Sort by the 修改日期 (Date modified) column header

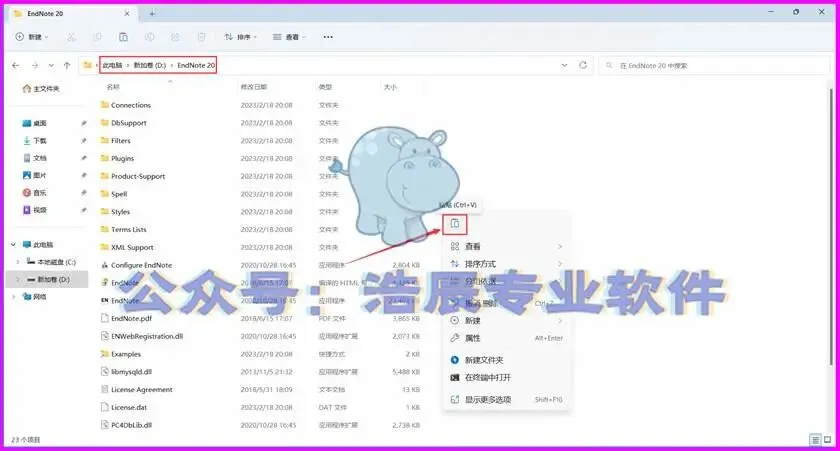[254, 87]
